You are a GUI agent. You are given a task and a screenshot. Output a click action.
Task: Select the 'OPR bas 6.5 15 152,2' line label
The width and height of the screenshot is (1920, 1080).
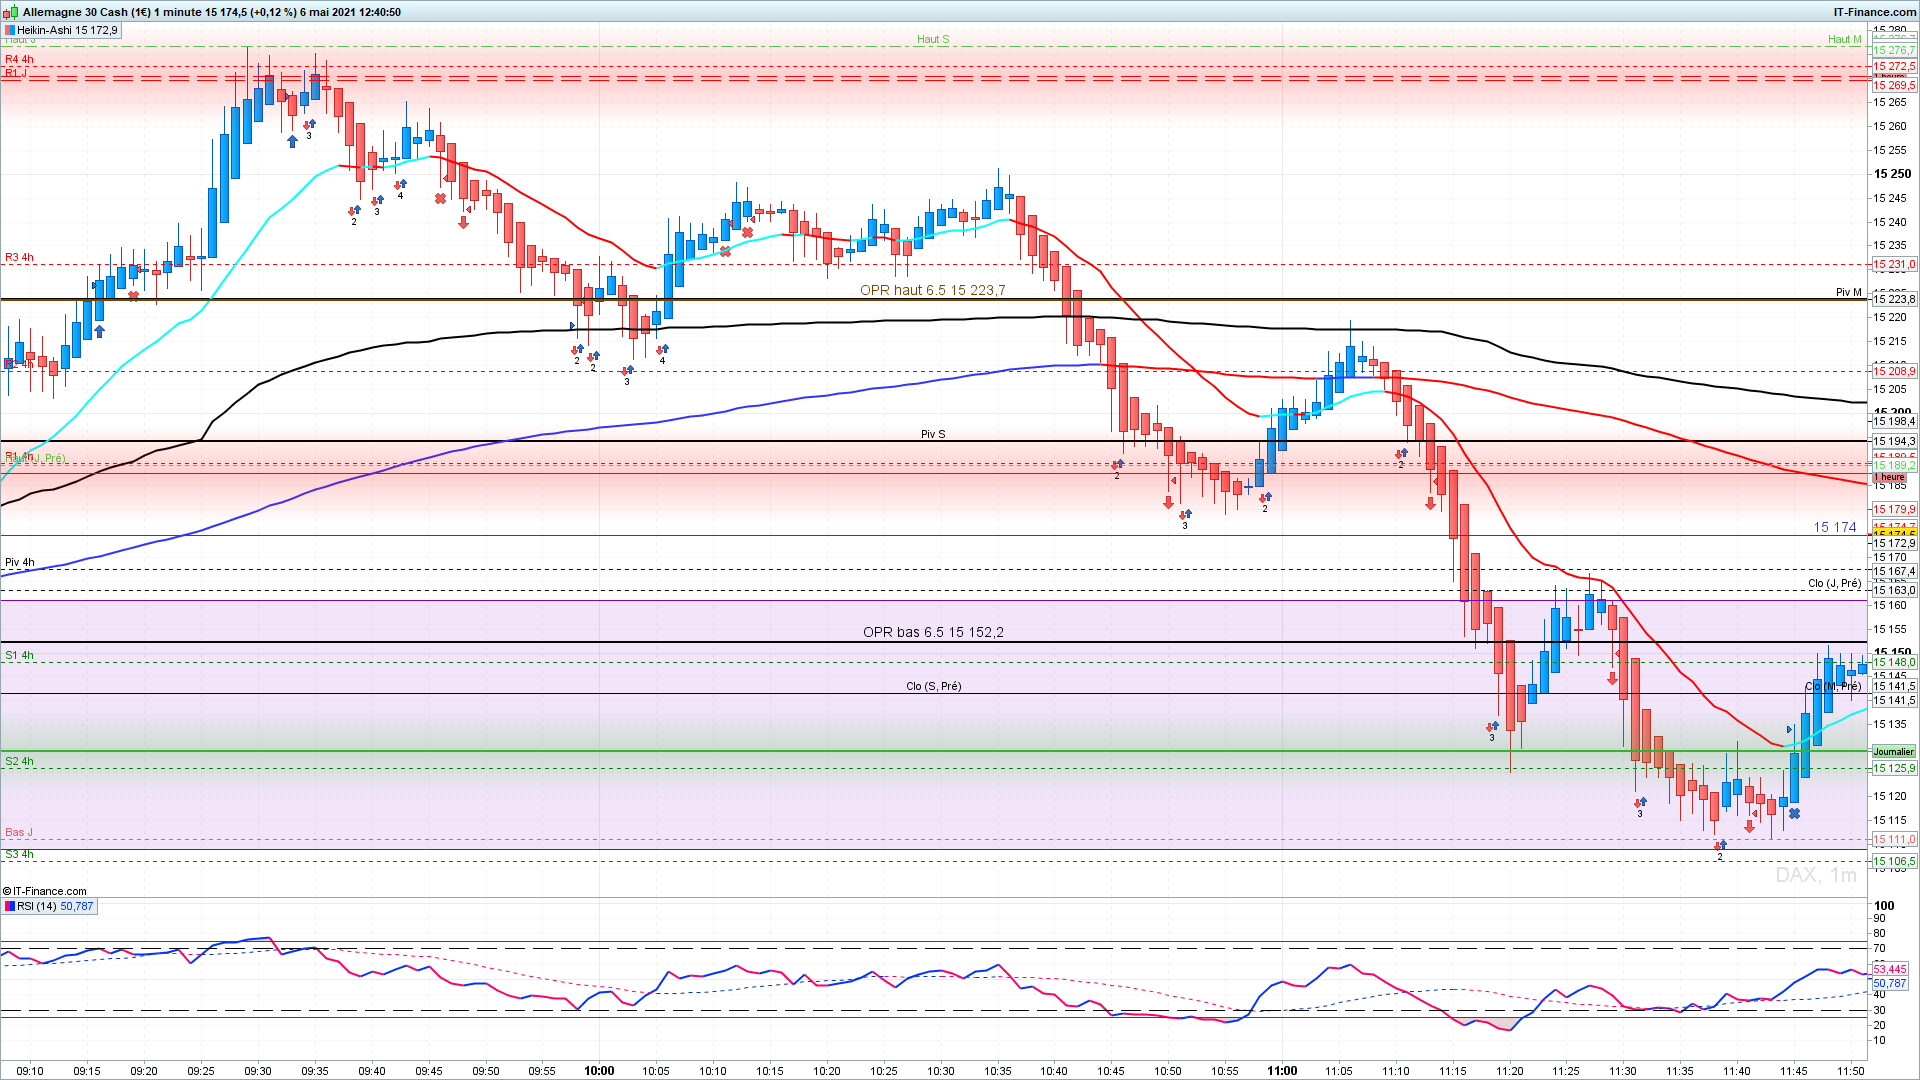coord(932,632)
